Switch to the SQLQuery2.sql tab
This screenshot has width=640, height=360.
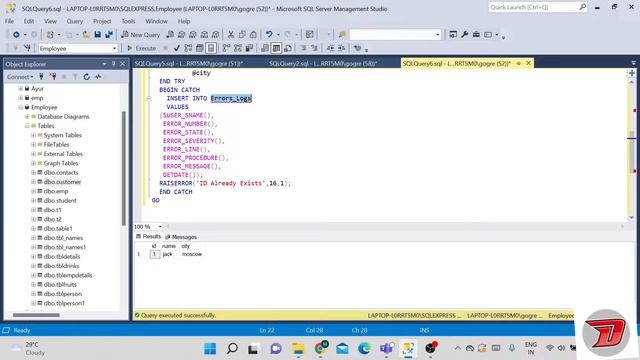click(x=322, y=64)
